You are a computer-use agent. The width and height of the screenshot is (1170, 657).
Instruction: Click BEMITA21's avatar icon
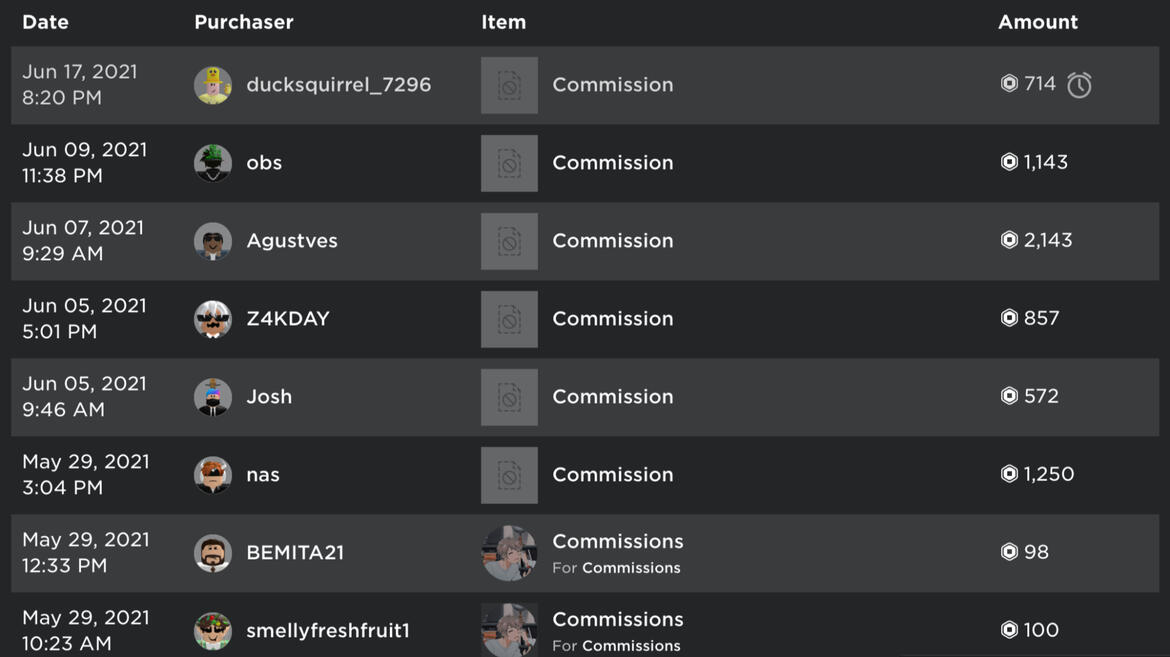click(213, 553)
